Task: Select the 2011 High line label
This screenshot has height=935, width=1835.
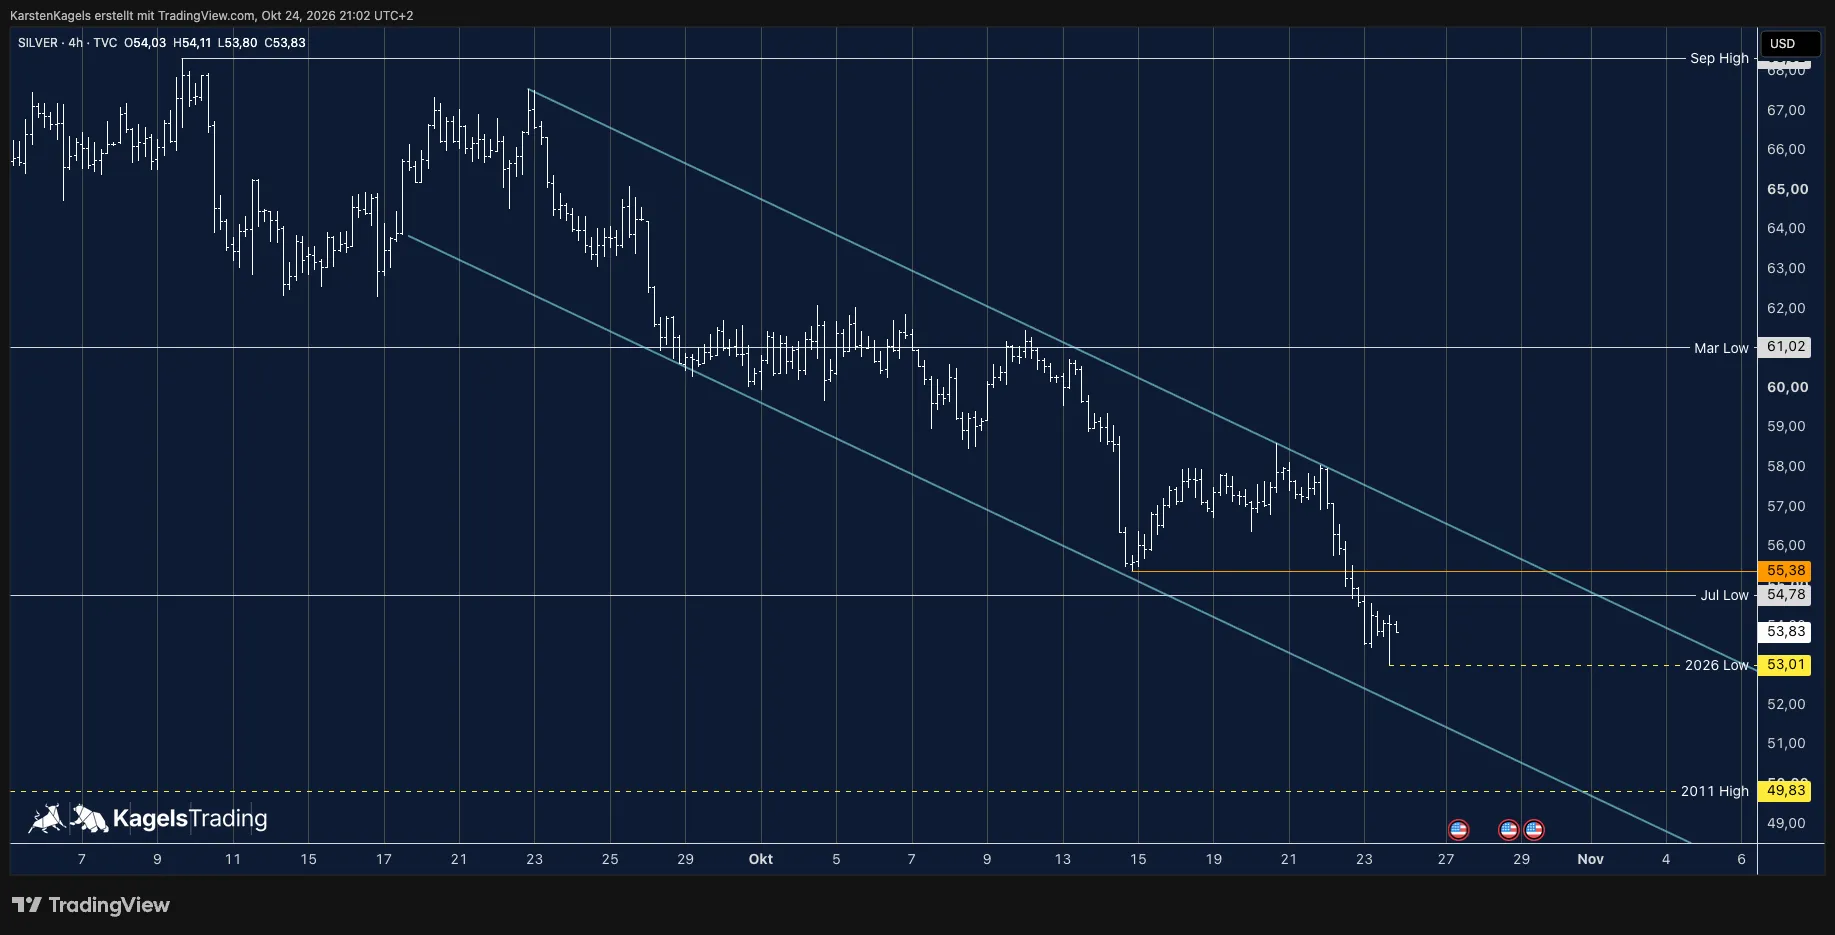Action: point(1714,791)
